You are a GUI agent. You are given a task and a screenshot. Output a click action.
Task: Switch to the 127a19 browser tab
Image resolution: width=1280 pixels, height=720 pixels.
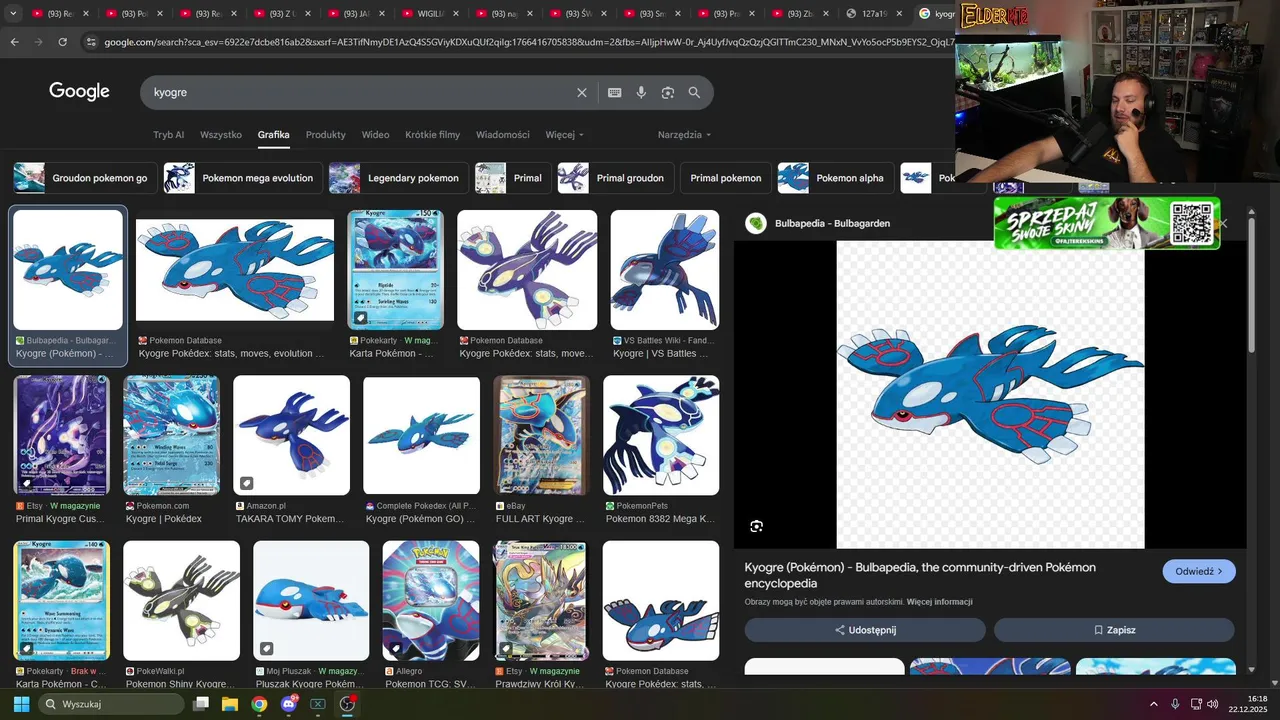click(x=875, y=14)
